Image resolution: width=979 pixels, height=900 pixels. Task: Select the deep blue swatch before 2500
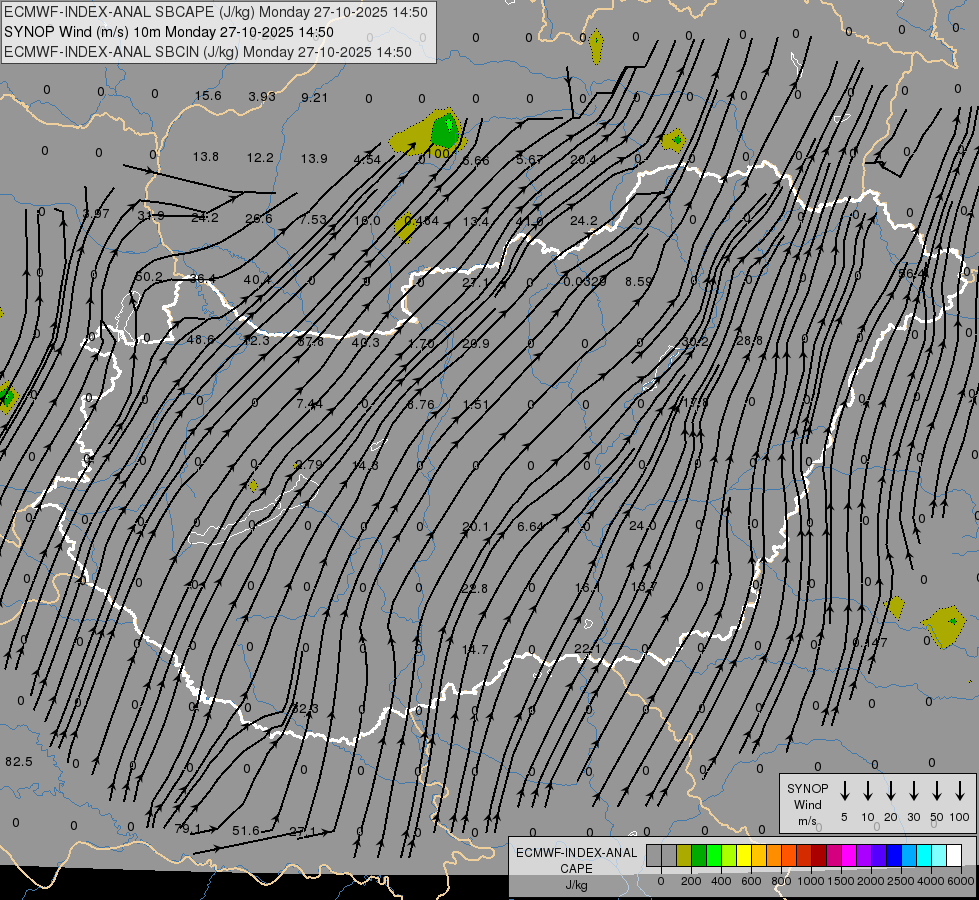893,856
